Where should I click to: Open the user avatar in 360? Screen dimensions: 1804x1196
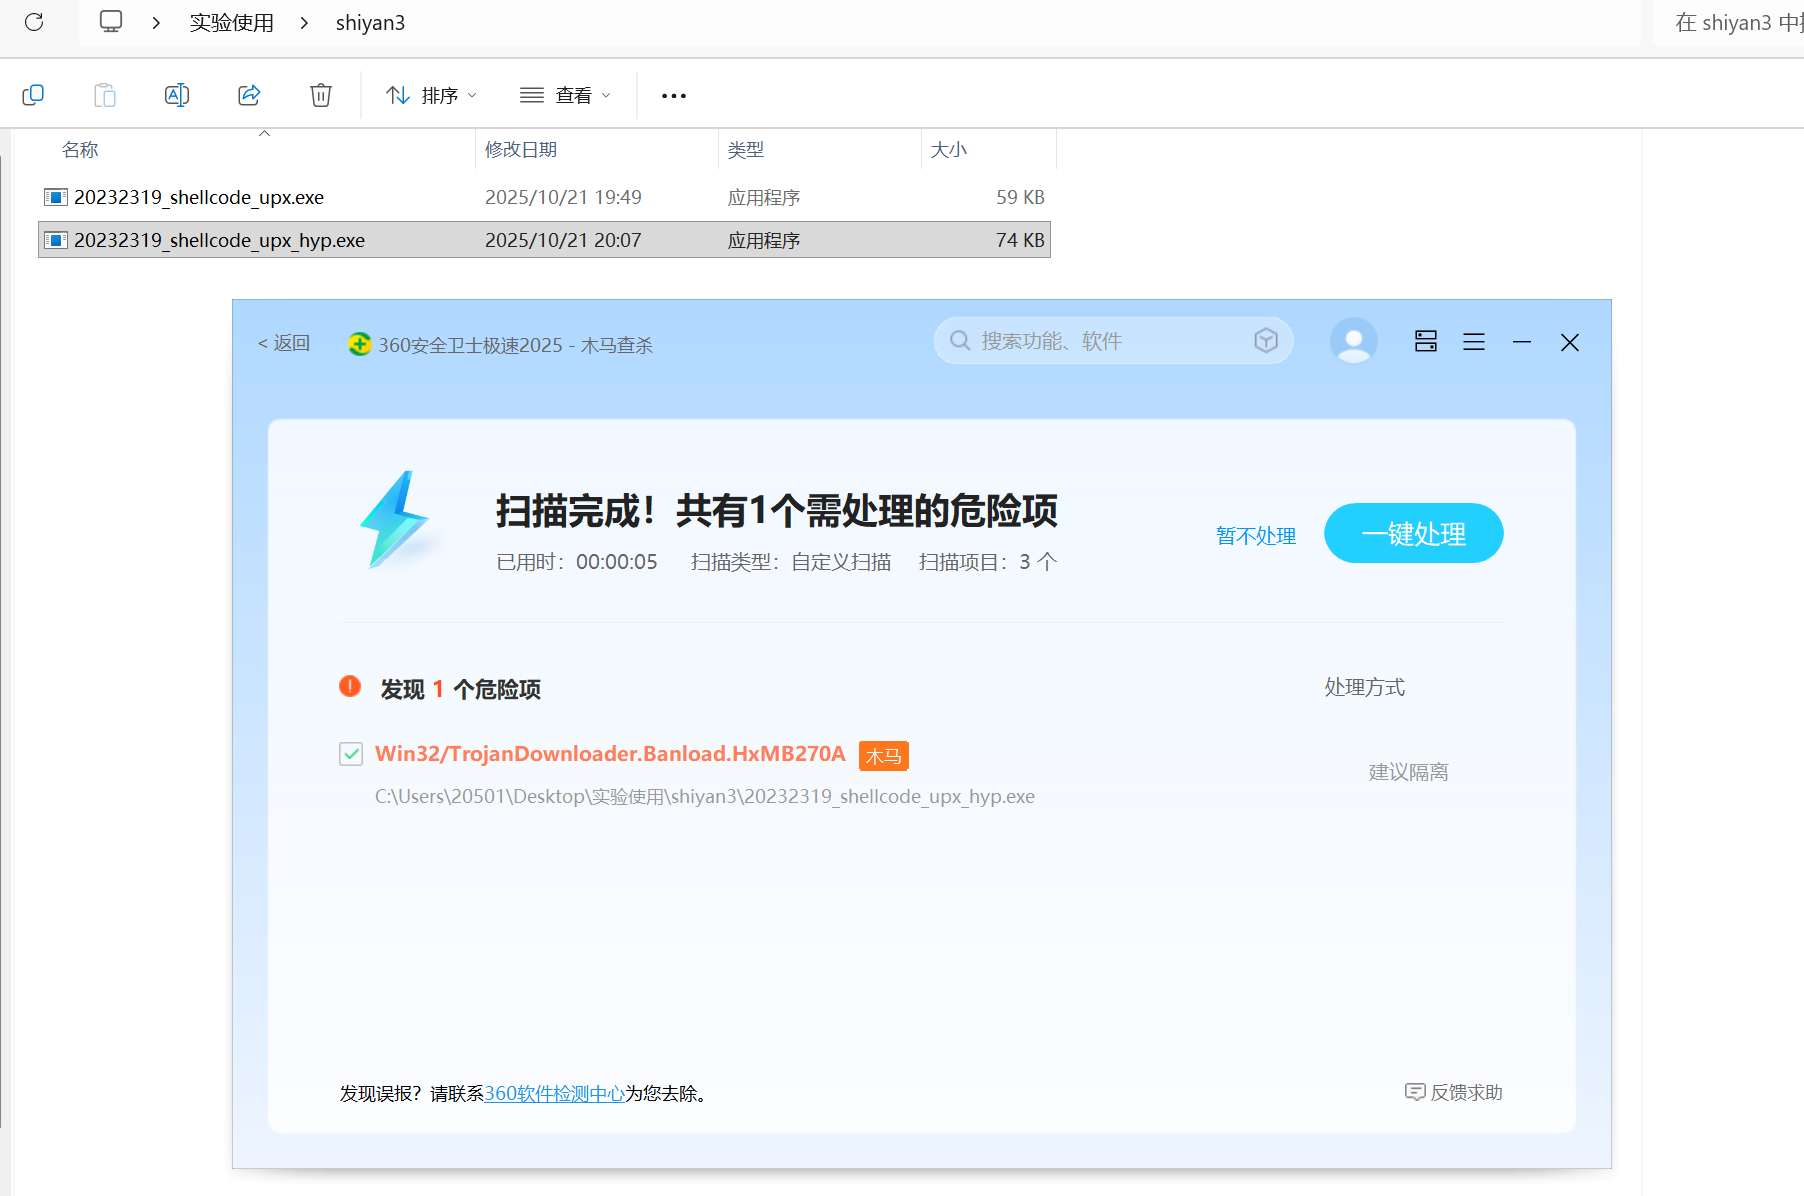1354,342
